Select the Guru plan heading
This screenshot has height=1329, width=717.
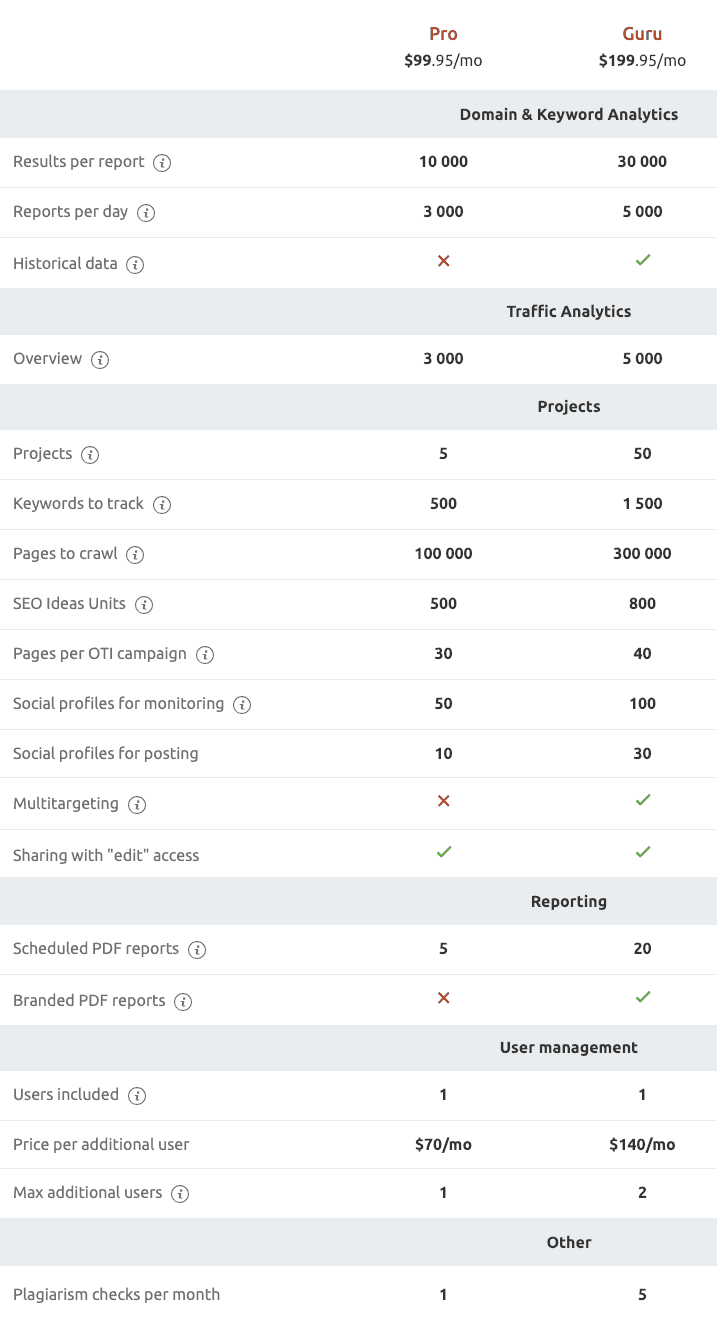pyautogui.click(x=642, y=34)
